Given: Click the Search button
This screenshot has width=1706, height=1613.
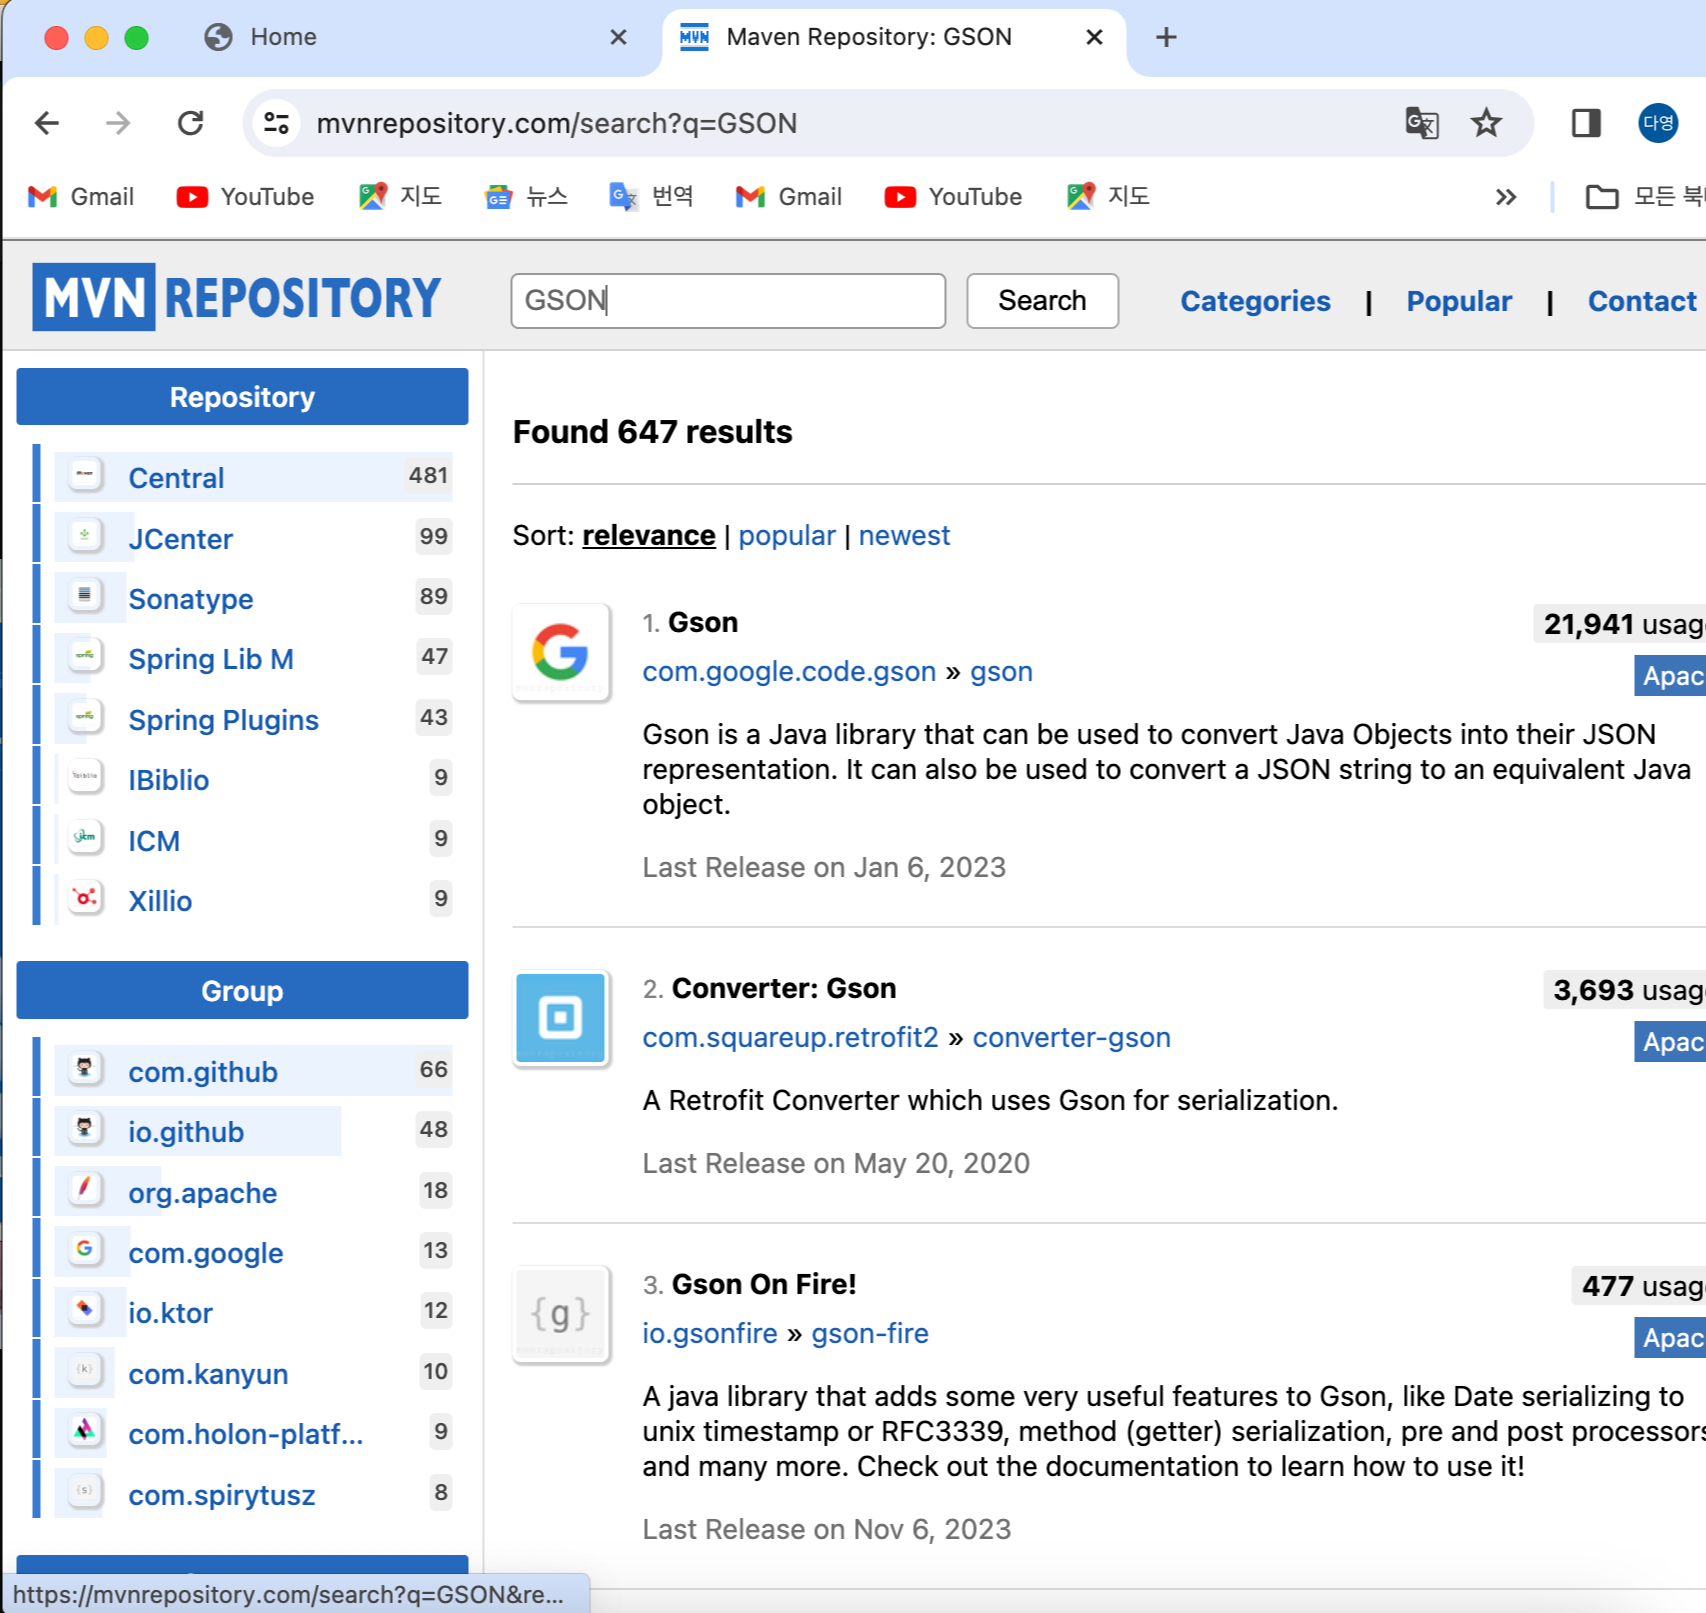Looking at the screenshot, I should pyautogui.click(x=1042, y=301).
